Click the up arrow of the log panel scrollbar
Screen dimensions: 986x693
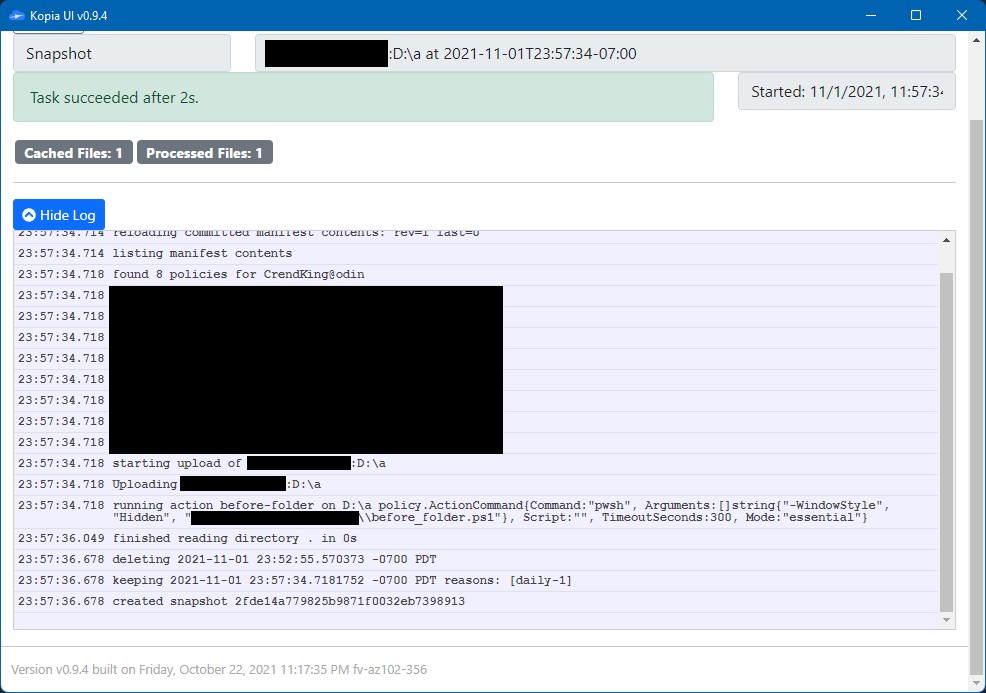(x=946, y=239)
